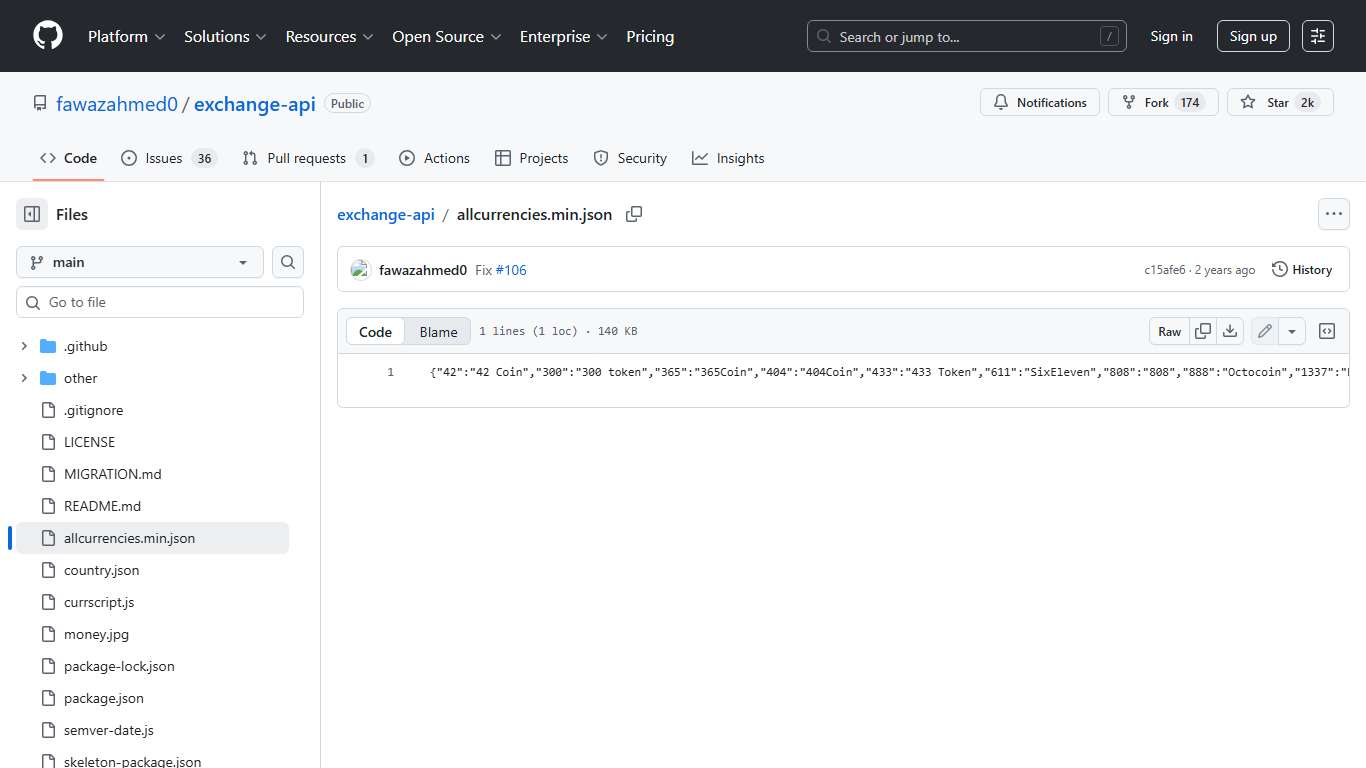The width and height of the screenshot is (1366, 768).
Task: Copy the allcurrencies.min.json file path
Action: 634,214
